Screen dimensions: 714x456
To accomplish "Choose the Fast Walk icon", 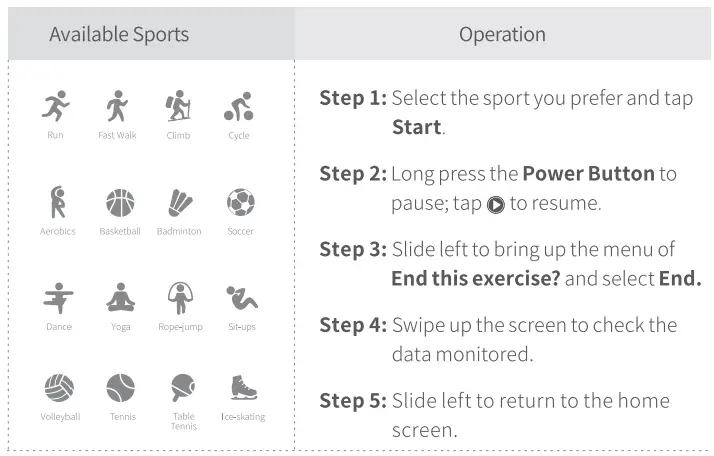I will [x=117, y=106].
